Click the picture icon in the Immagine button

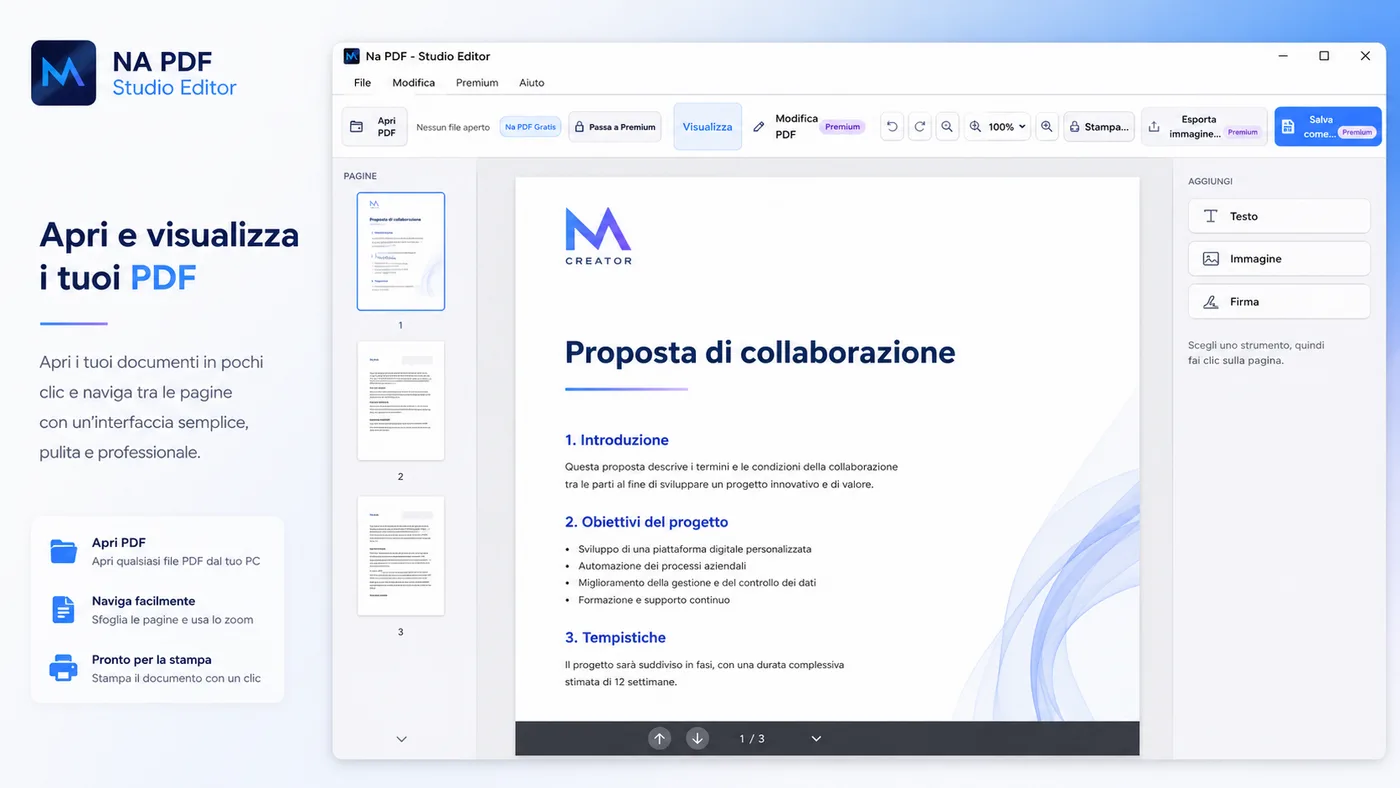1211,259
